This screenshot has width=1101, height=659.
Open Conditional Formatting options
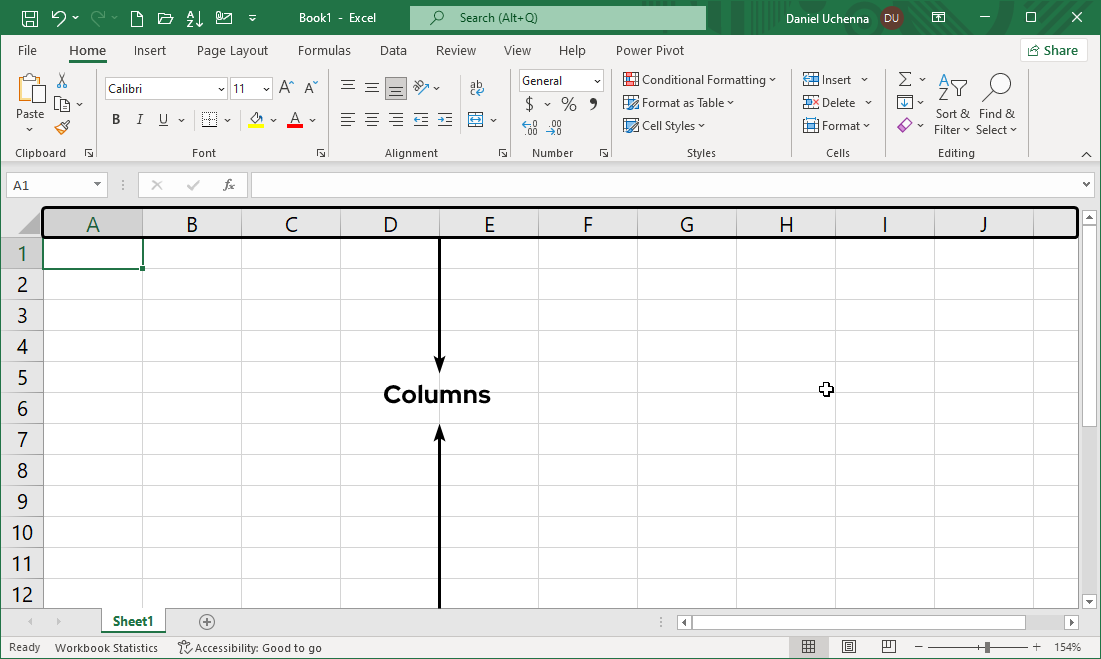(x=700, y=79)
